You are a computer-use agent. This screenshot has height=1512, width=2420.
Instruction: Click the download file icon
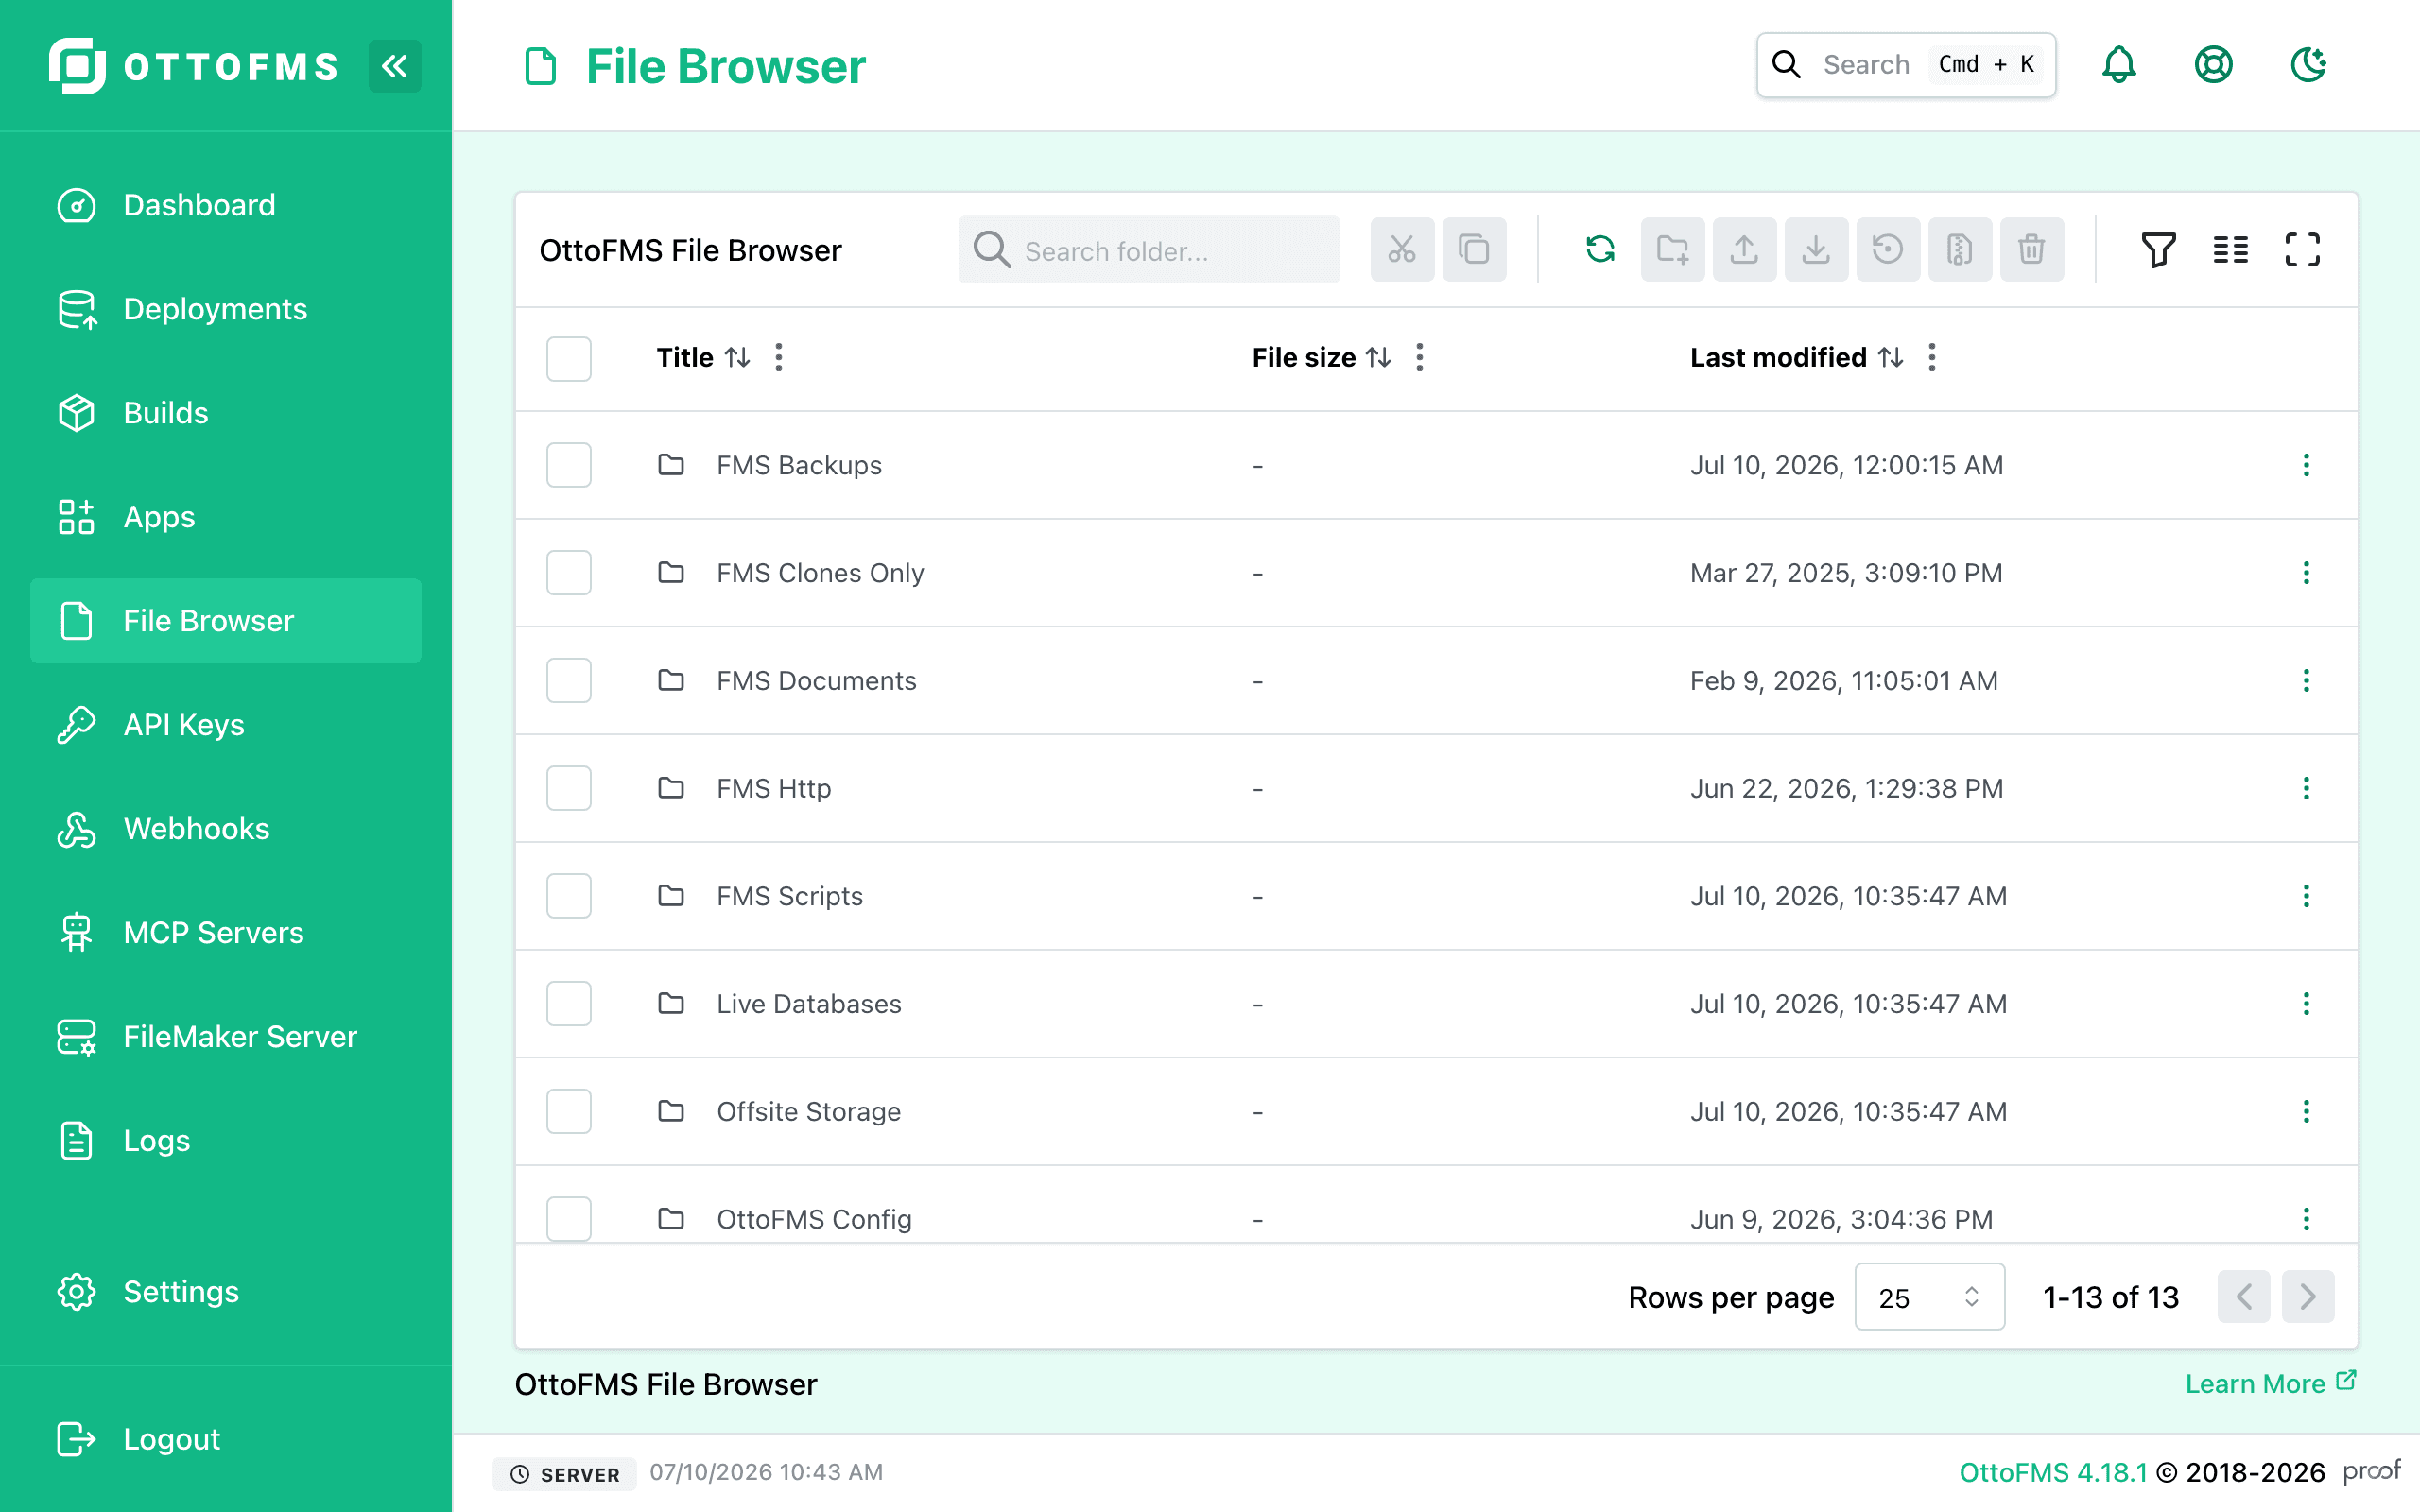1816,249
